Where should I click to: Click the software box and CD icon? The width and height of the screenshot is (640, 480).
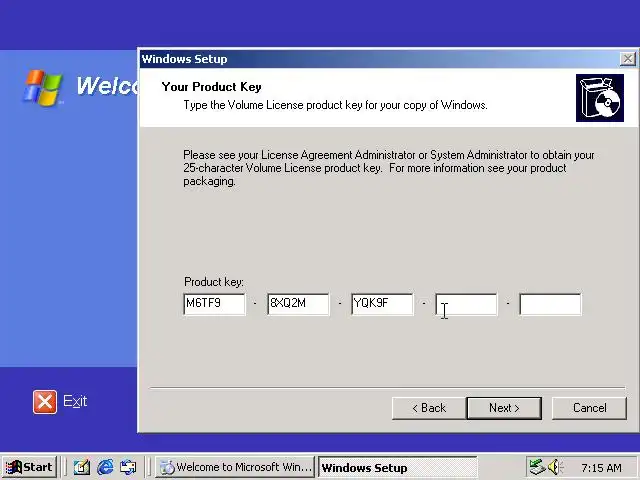click(600, 98)
